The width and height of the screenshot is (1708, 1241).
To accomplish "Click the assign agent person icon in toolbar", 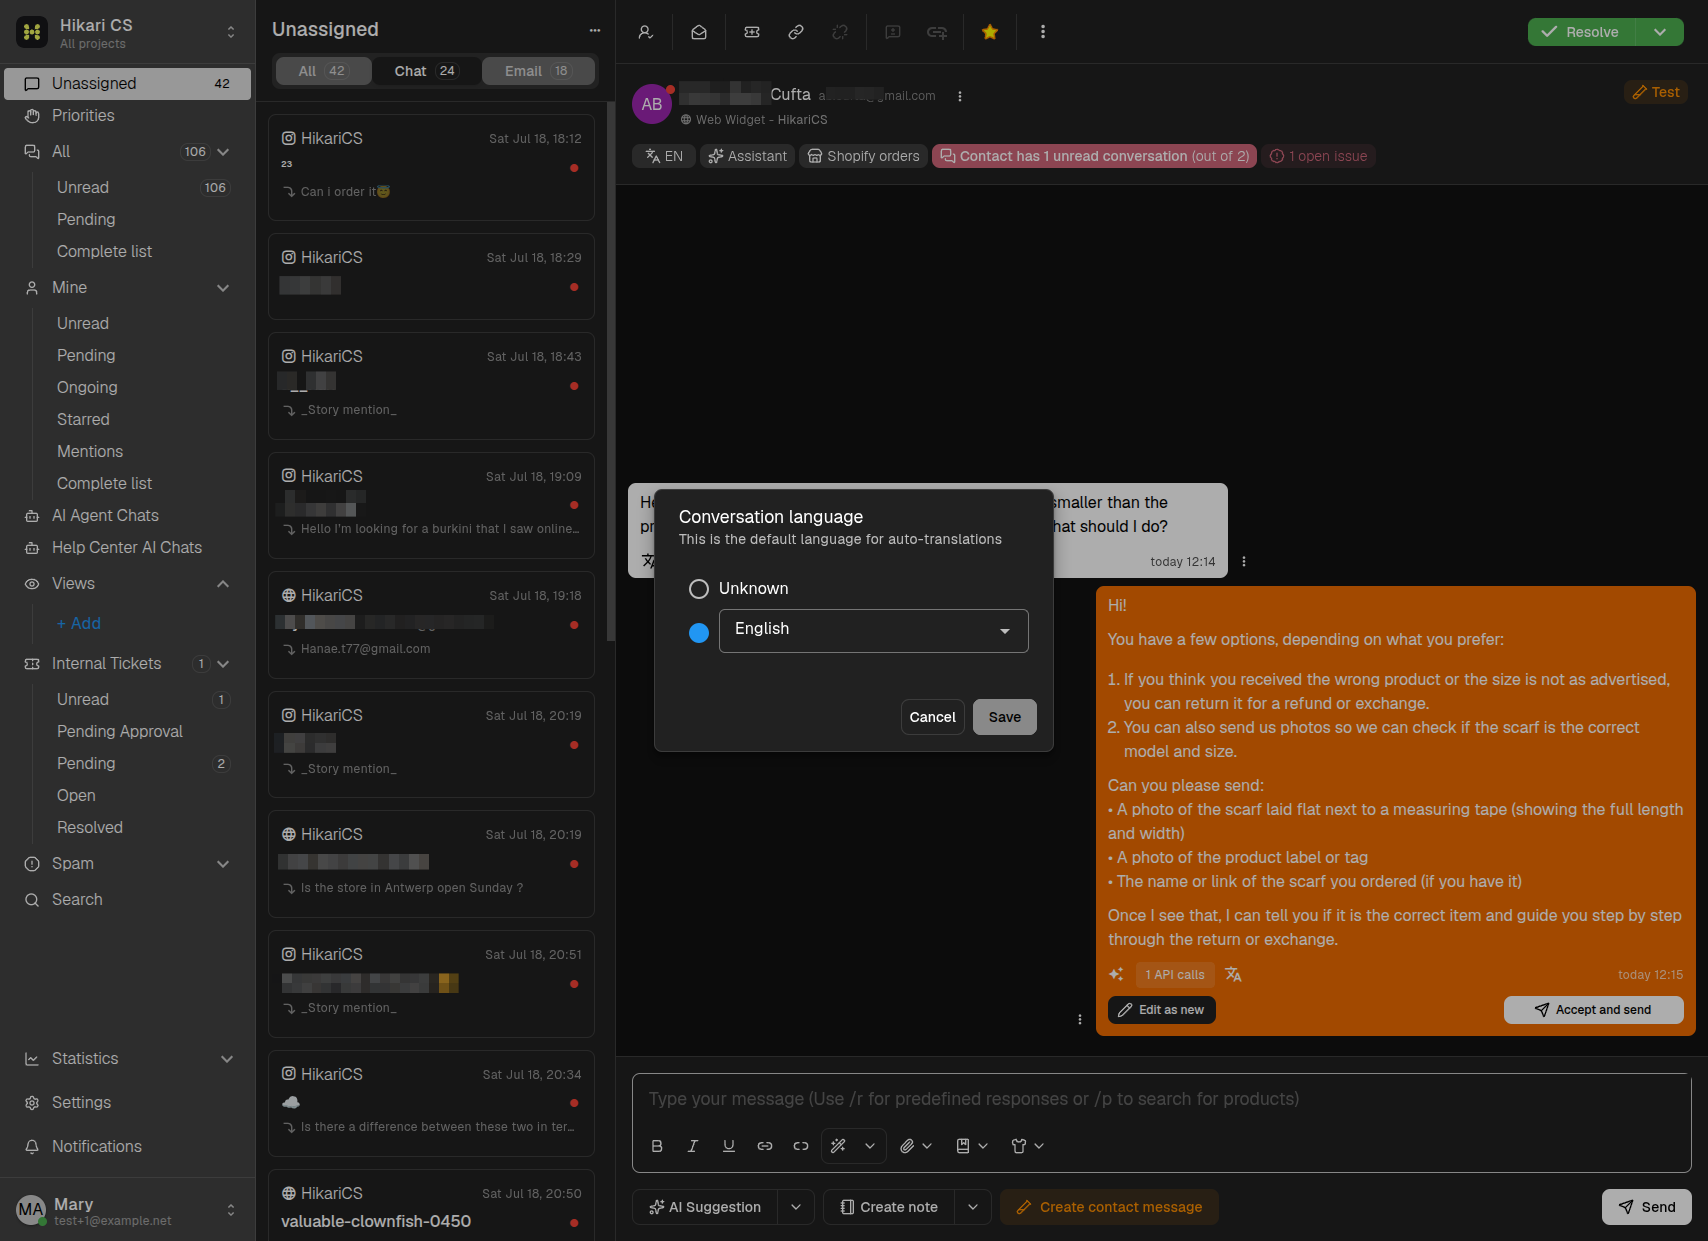I will (x=646, y=32).
